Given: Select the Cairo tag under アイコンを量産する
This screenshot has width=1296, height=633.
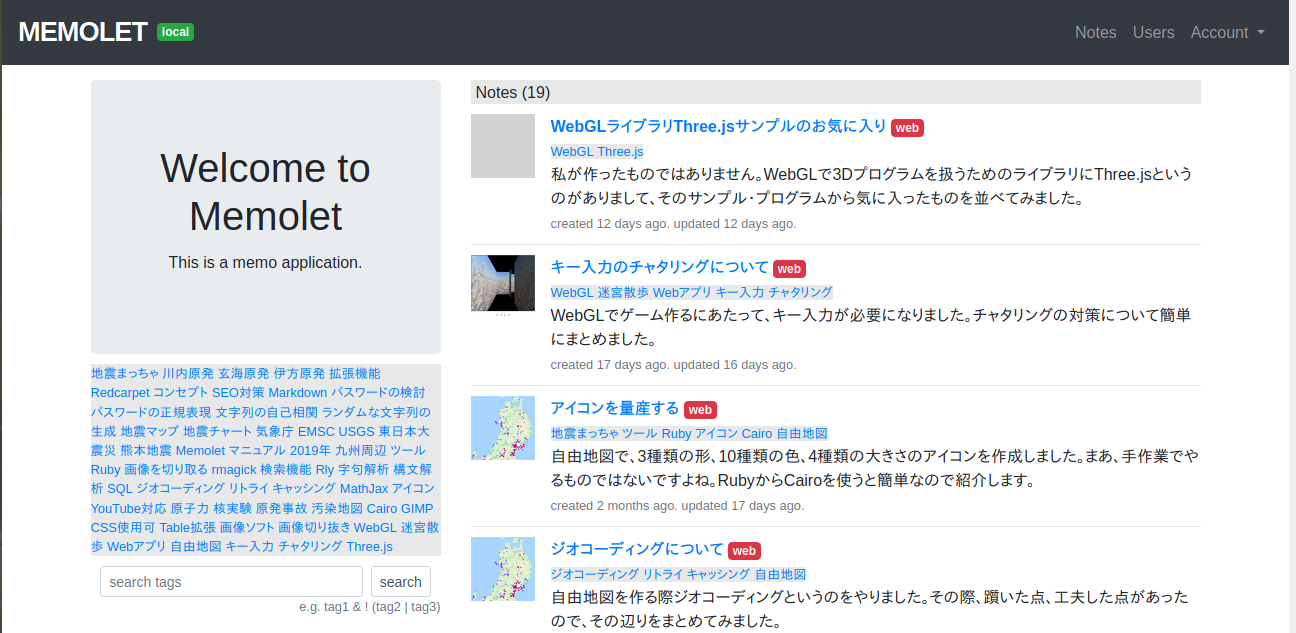Looking at the screenshot, I should (757, 433).
